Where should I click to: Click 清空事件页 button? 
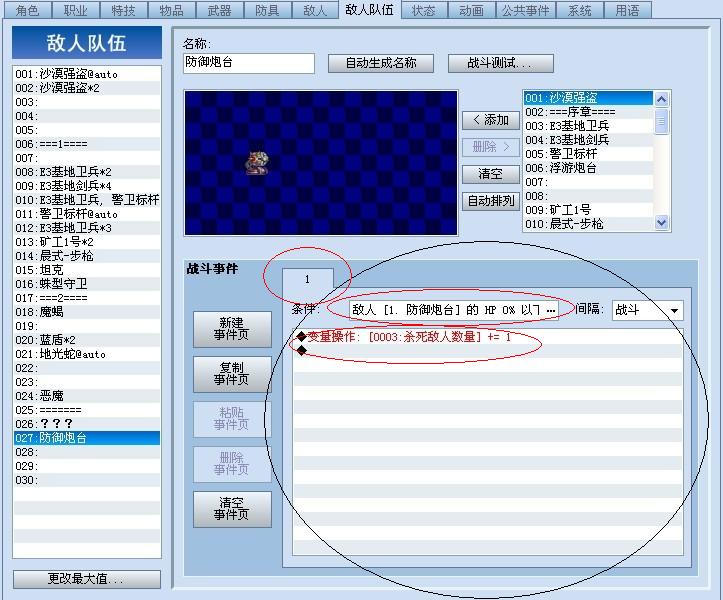pyautogui.click(x=232, y=509)
